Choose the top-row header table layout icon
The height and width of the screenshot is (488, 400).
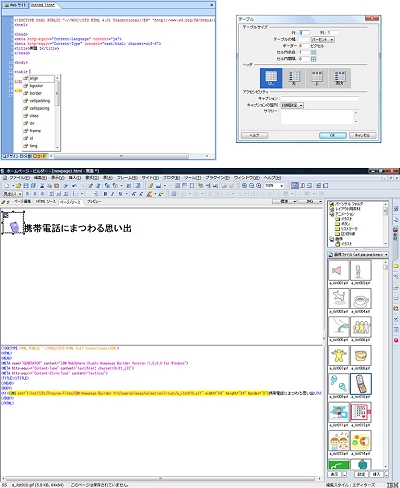317,78
